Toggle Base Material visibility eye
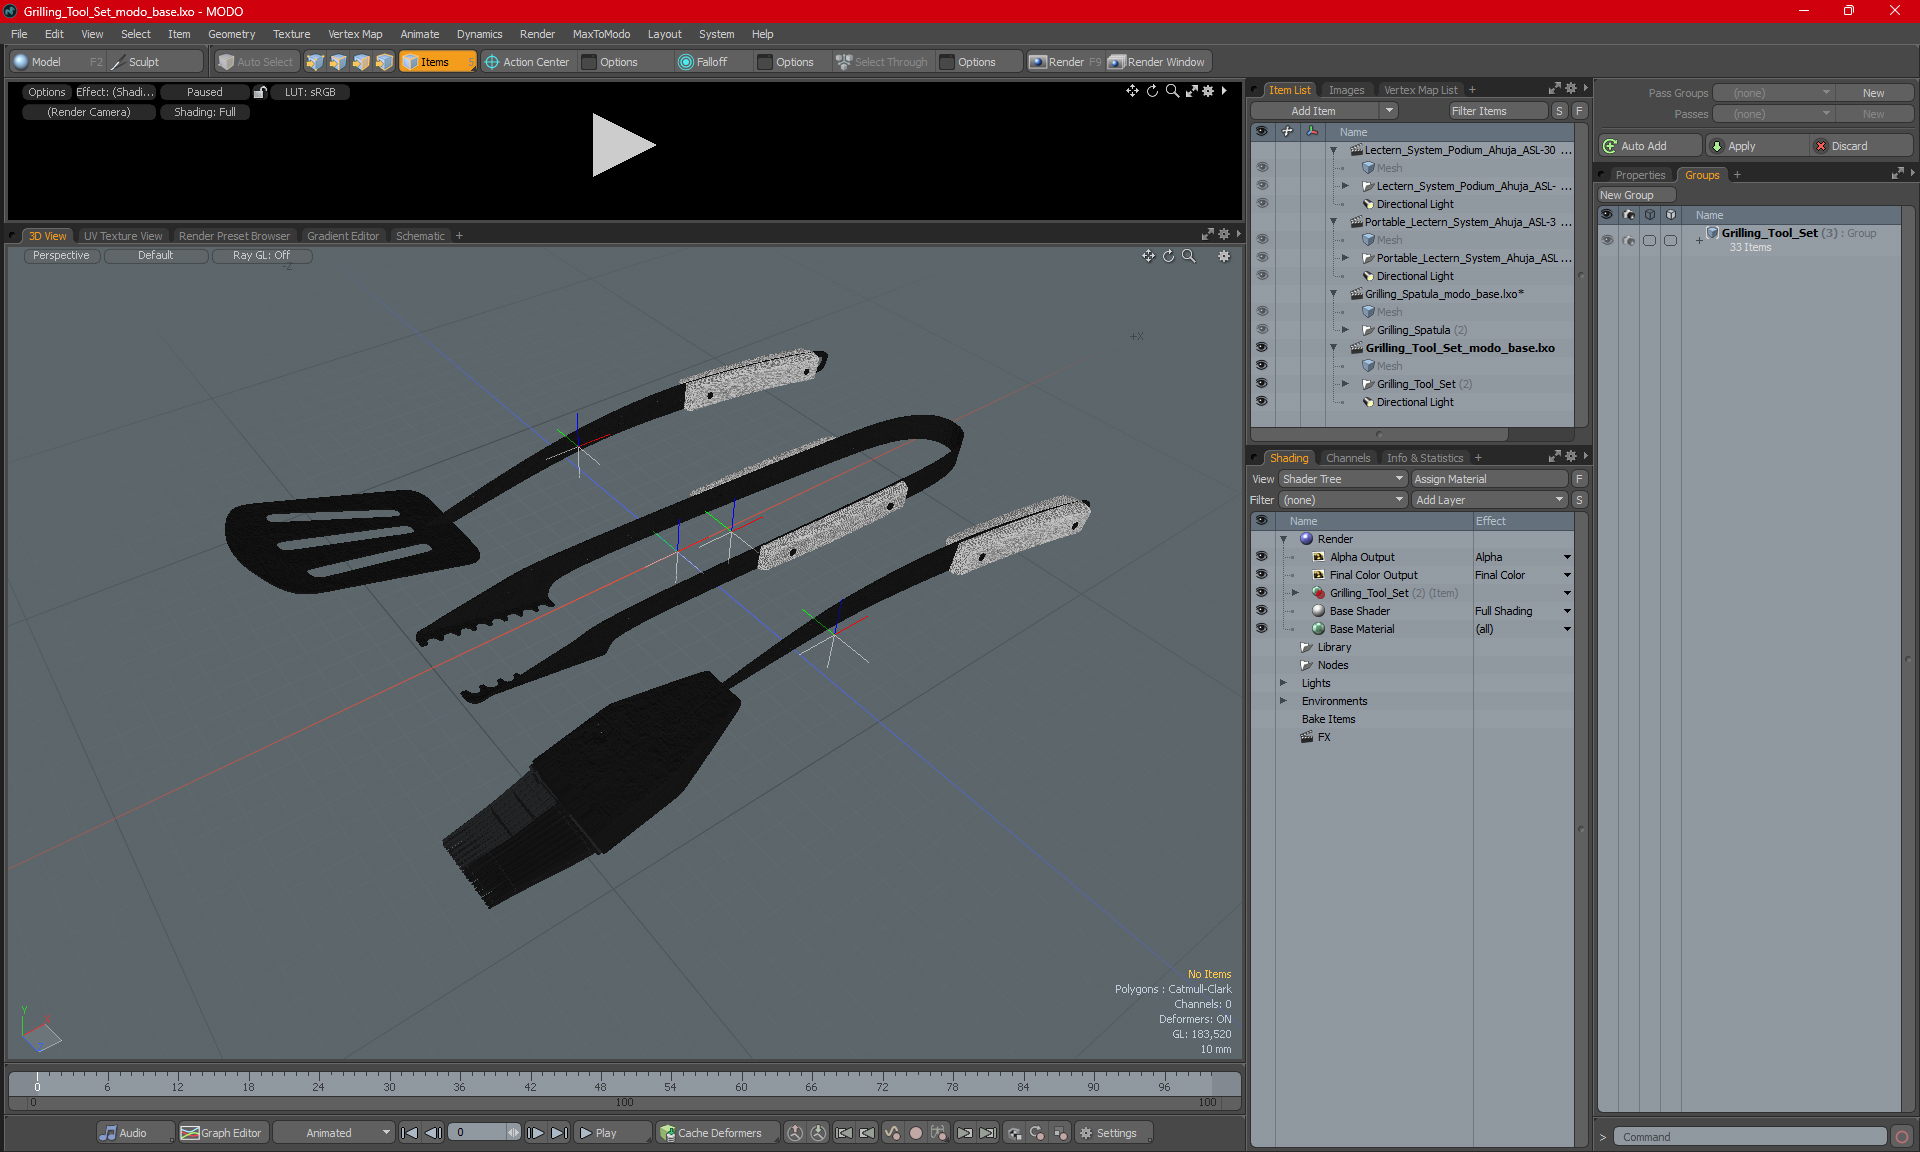1920x1152 pixels. [x=1261, y=628]
